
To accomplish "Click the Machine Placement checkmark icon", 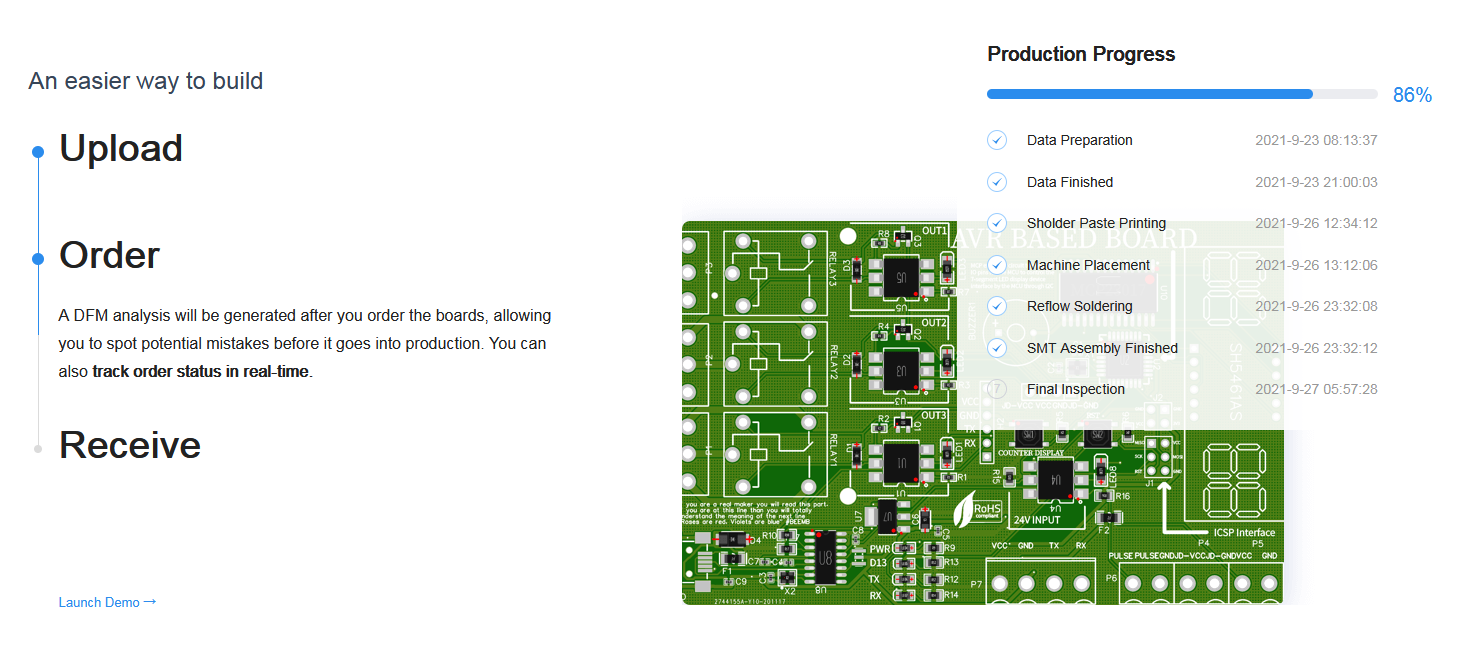I will [x=997, y=265].
